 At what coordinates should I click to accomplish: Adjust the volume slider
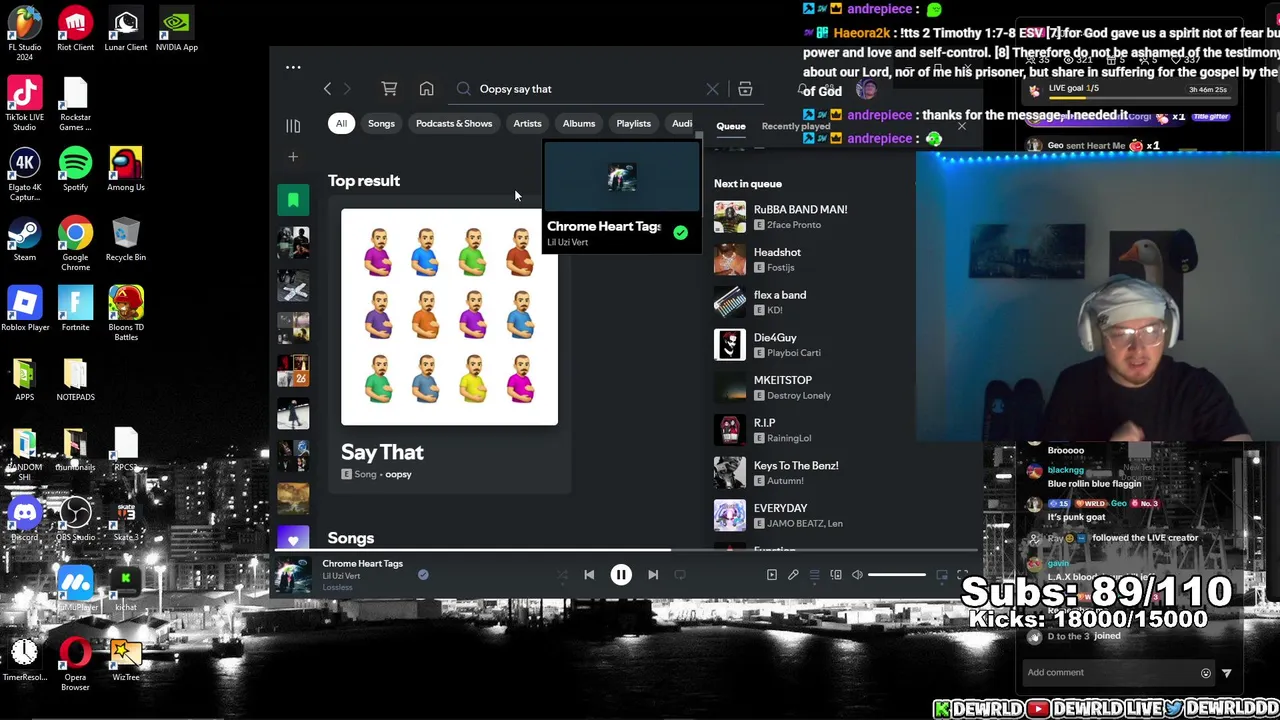897,575
